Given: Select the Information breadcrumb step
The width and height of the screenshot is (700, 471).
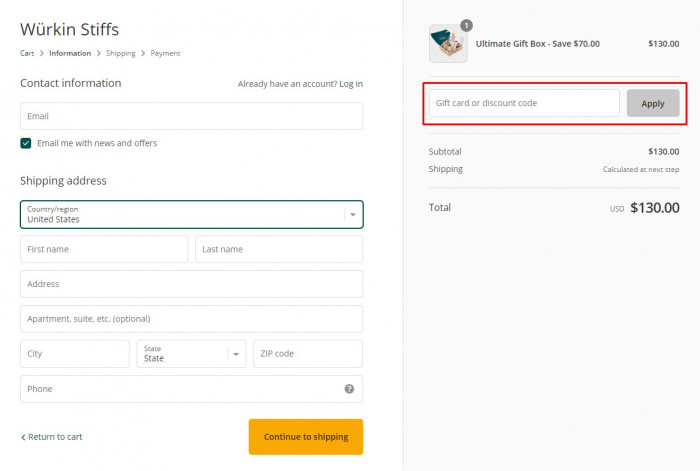Looking at the screenshot, I should point(70,53).
